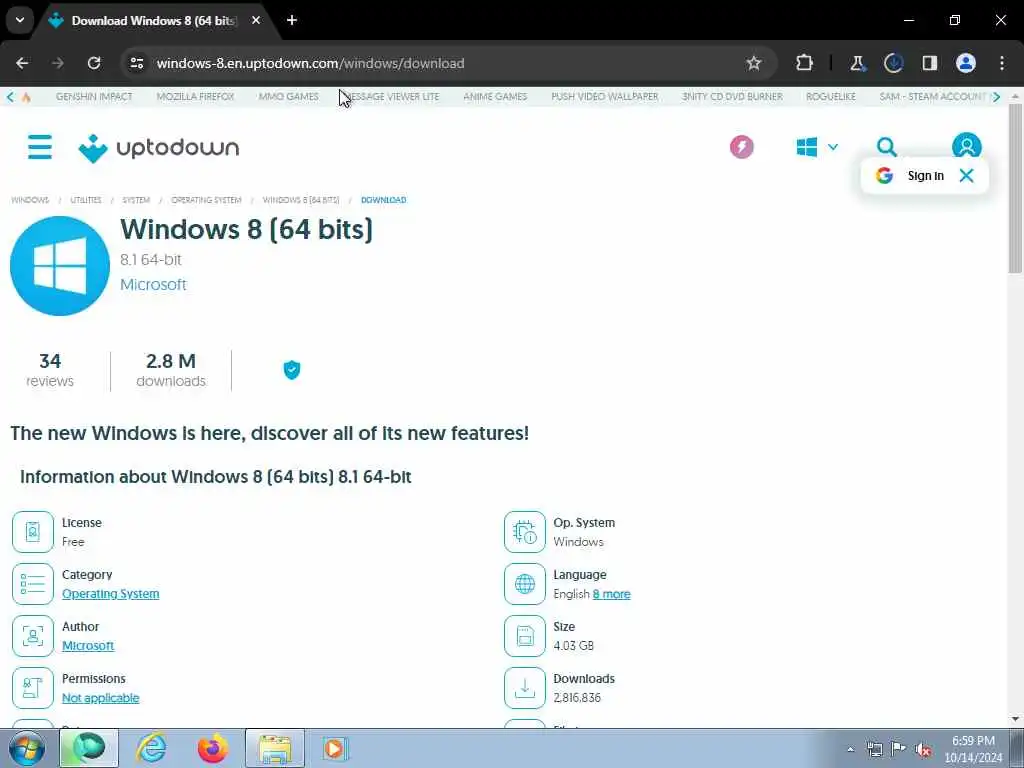
Task: Open the Microsoft developer link under title
Action: point(153,284)
